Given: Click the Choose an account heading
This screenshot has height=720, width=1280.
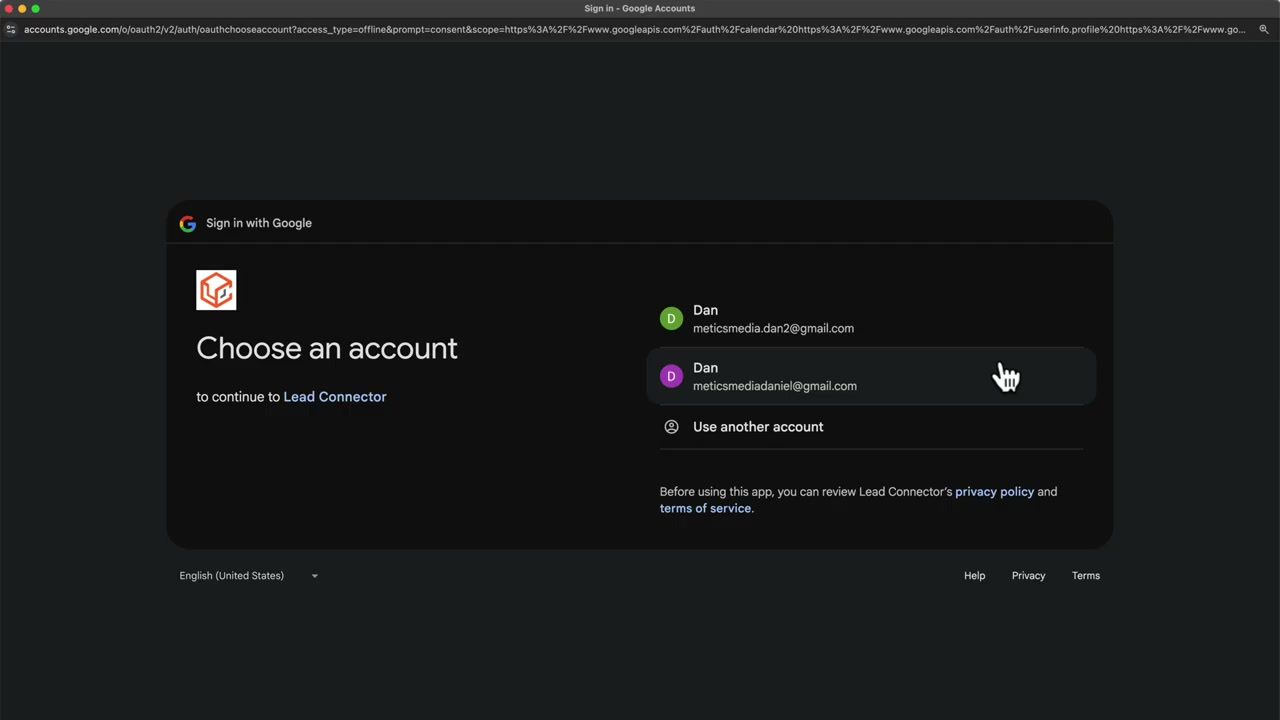Looking at the screenshot, I should (327, 348).
